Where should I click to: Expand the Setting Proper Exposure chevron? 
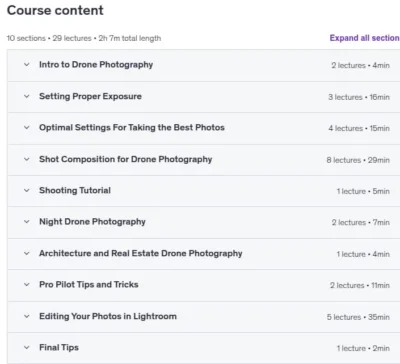[27, 96]
